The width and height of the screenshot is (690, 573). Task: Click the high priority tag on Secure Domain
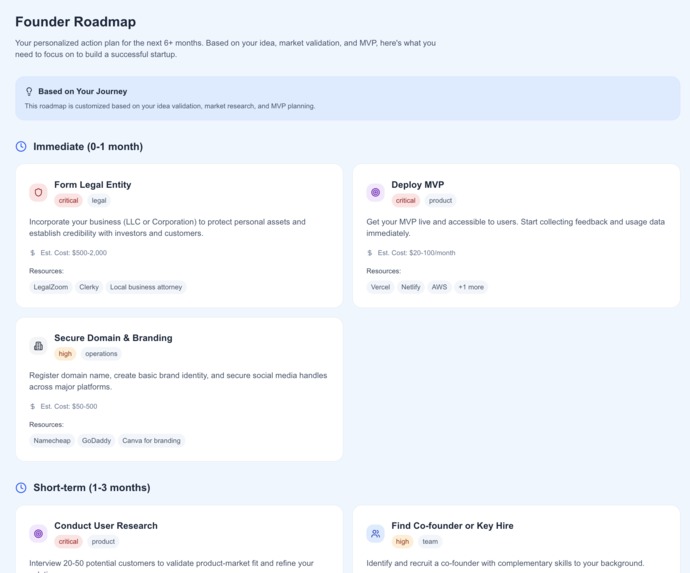[x=65, y=353]
